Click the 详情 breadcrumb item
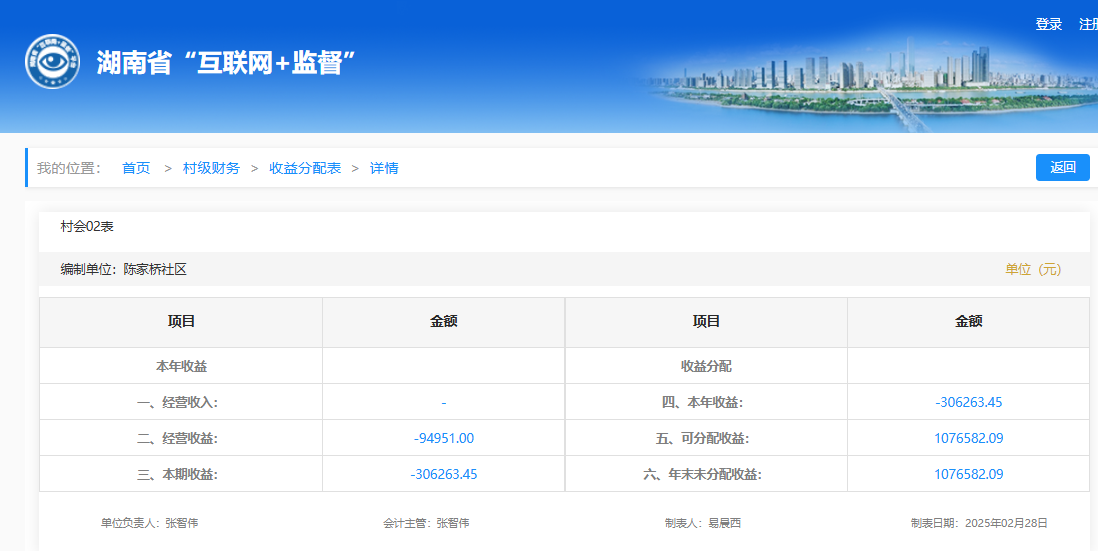Screen dimensions: 1098x551 384,168
